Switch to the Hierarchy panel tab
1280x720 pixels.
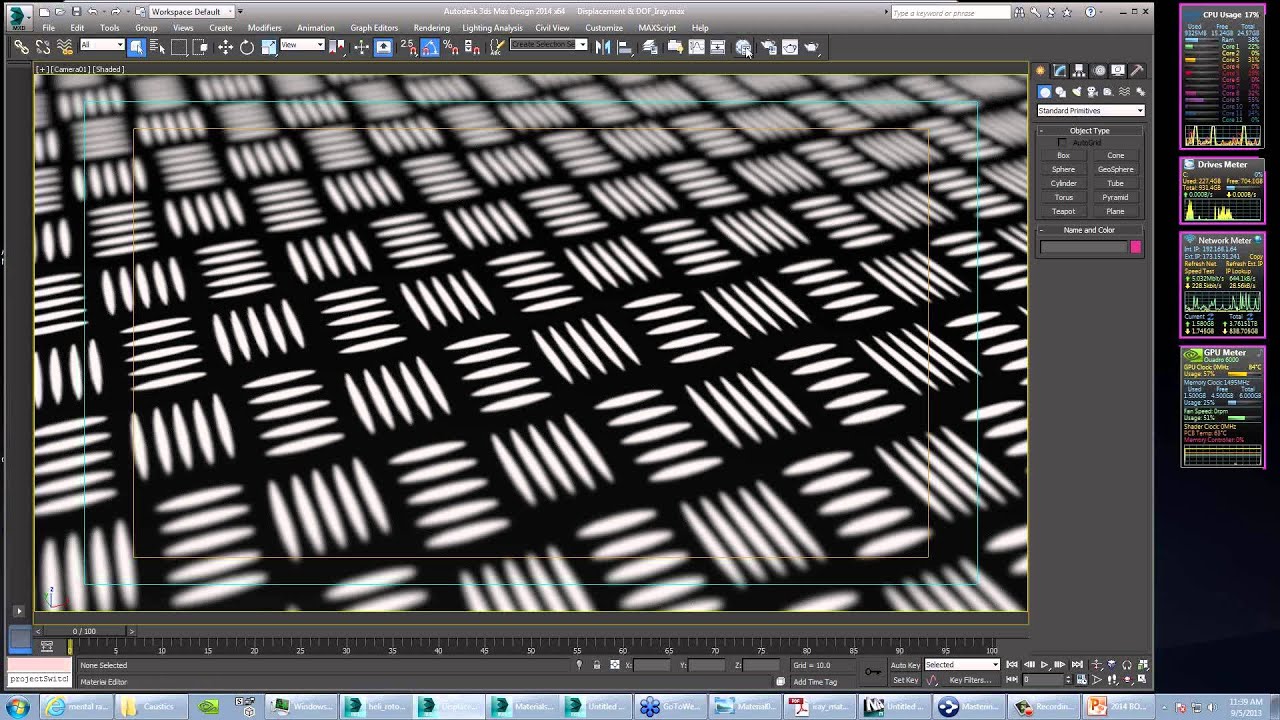1080,70
